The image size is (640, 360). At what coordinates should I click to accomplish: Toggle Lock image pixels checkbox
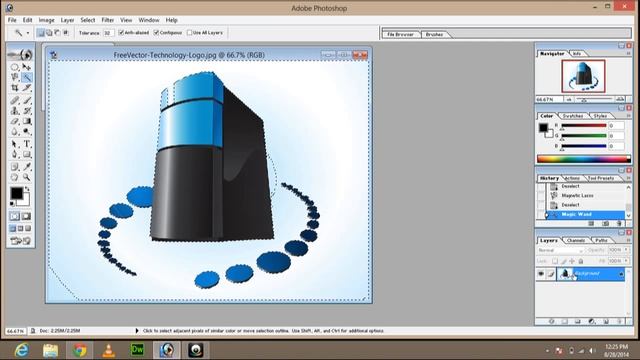(x=564, y=261)
